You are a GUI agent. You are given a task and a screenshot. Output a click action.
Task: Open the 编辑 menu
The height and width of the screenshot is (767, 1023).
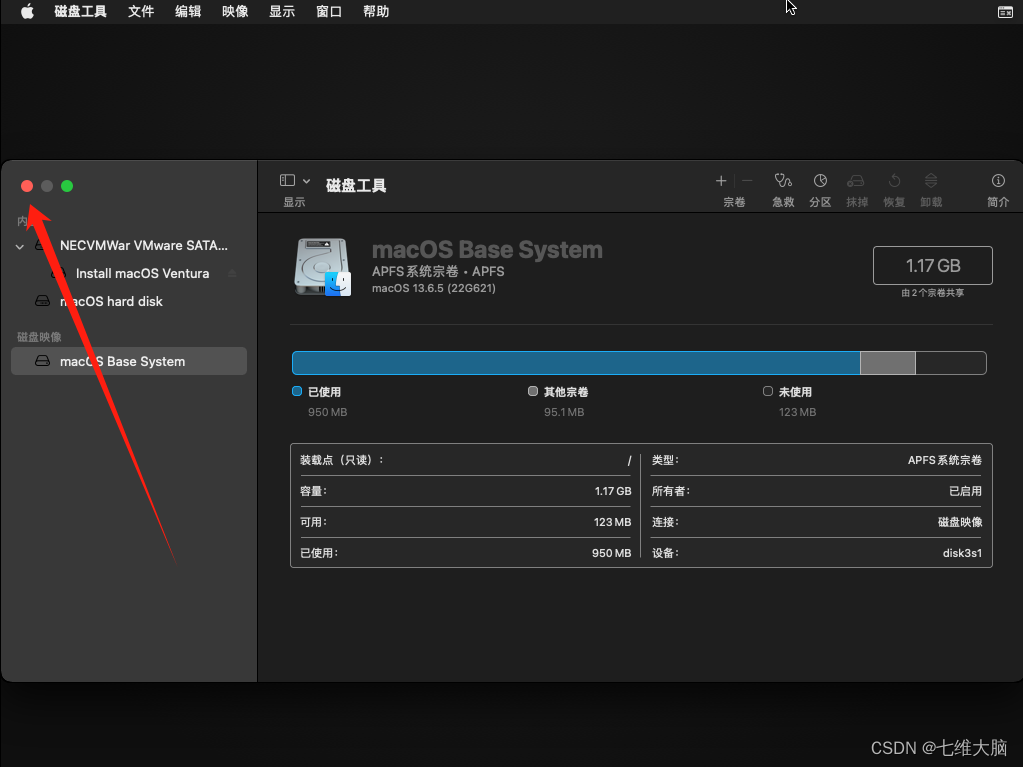pyautogui.click(x=188, y=11)
